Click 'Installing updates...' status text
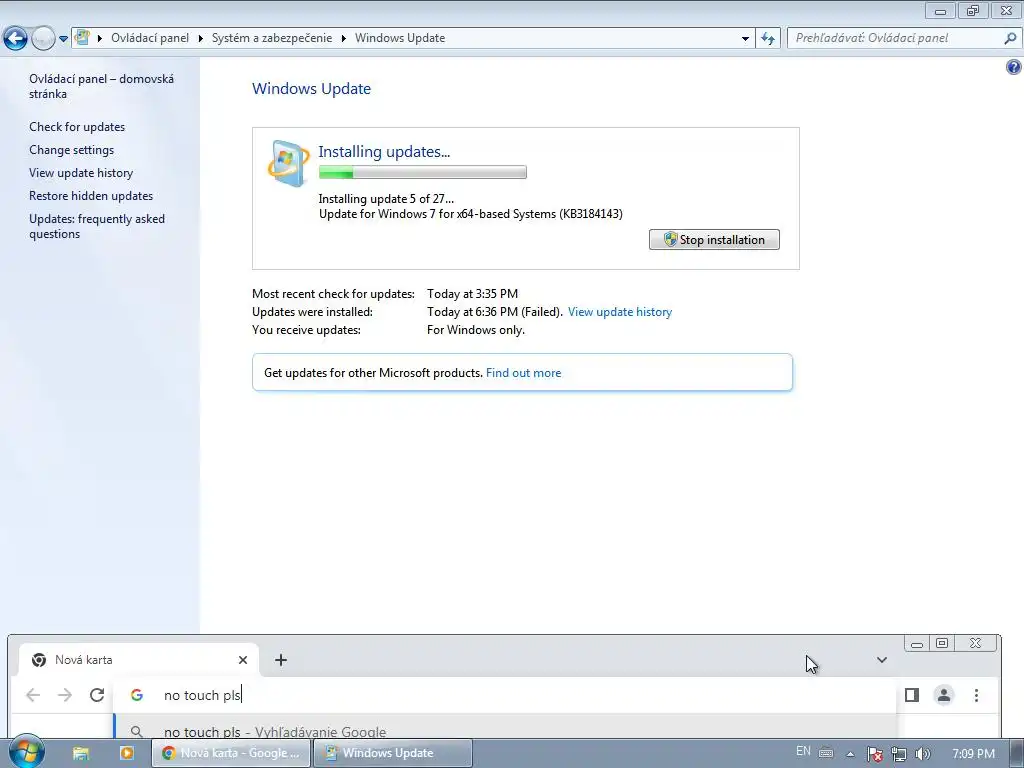The image size is (1024, 768). click(384, 152)
